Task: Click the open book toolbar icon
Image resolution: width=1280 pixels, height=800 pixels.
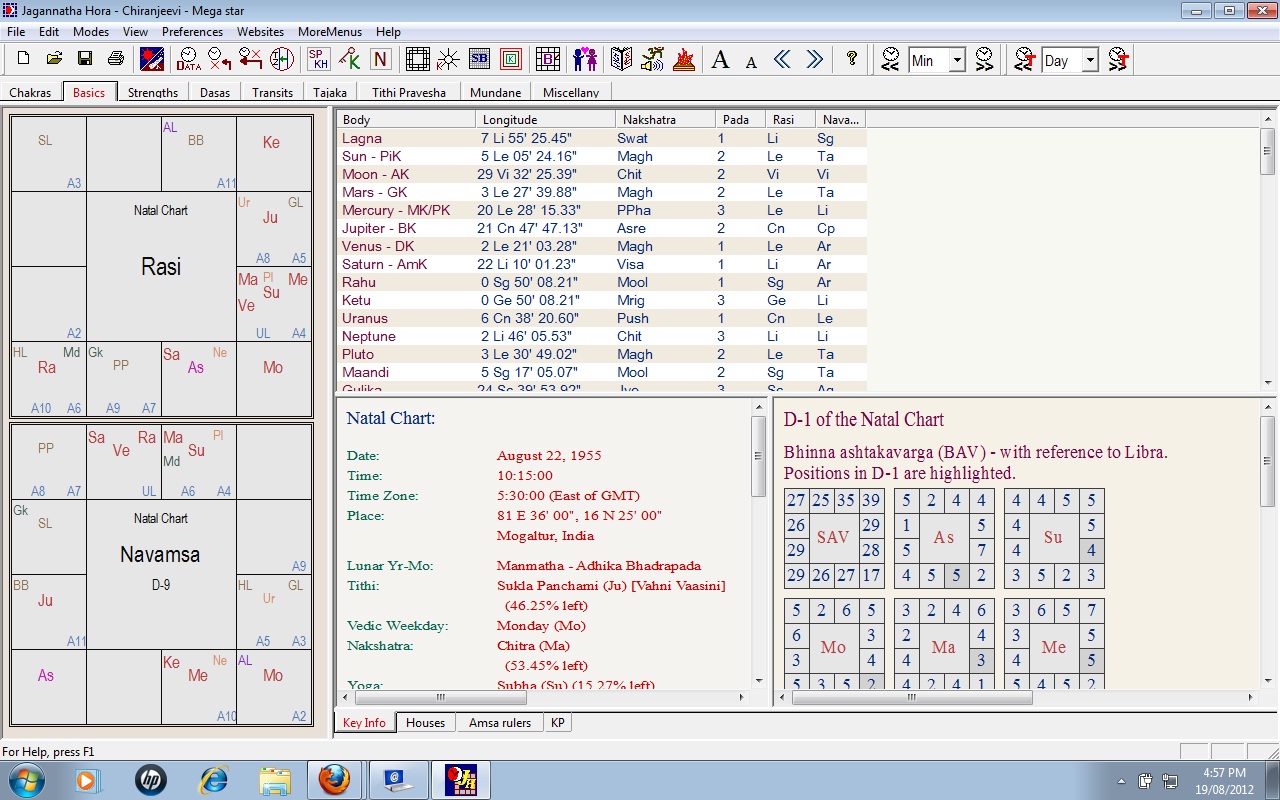Action: [x=622, y=59]
